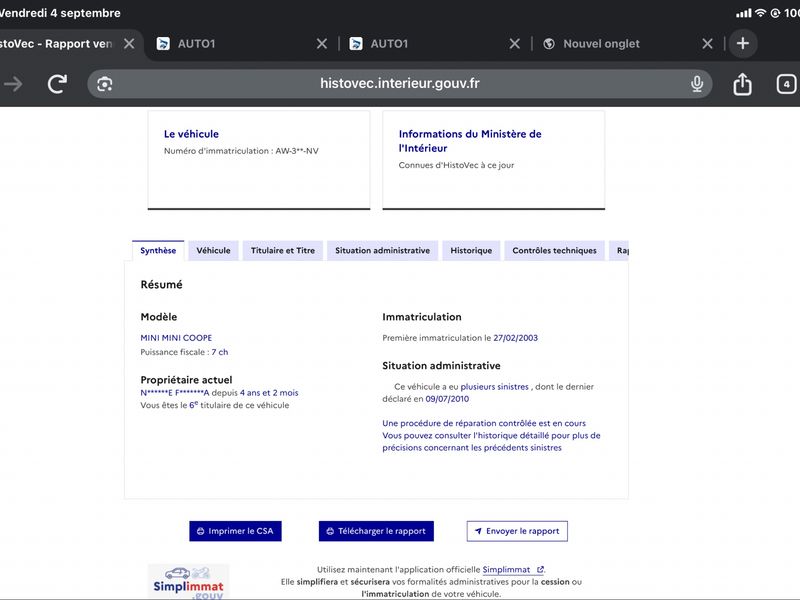Switch to the Situation administrative tab
This screenshot has height=600, width=800.
pos(383,251)
